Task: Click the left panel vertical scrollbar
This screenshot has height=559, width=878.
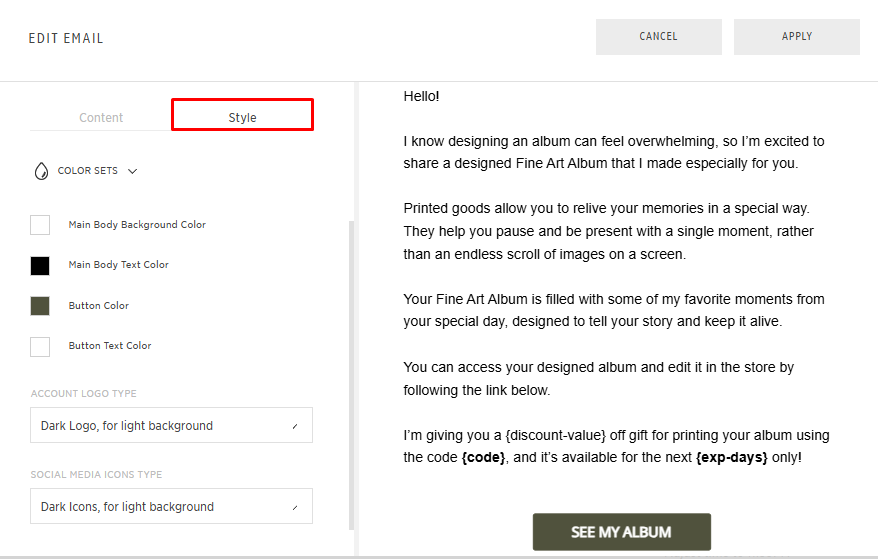Action: 350,370
